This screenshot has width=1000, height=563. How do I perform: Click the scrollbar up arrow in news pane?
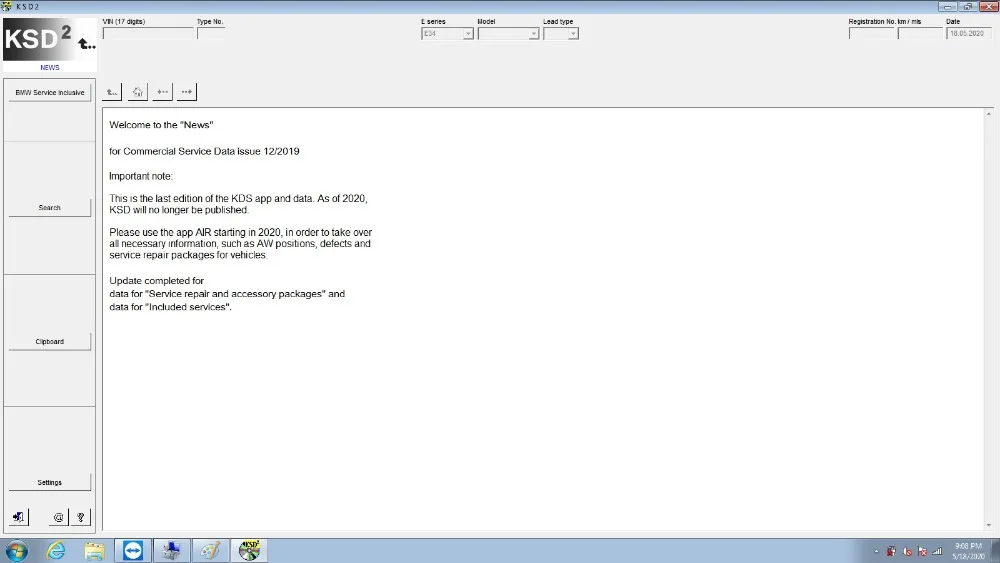[x=989, y=114]
